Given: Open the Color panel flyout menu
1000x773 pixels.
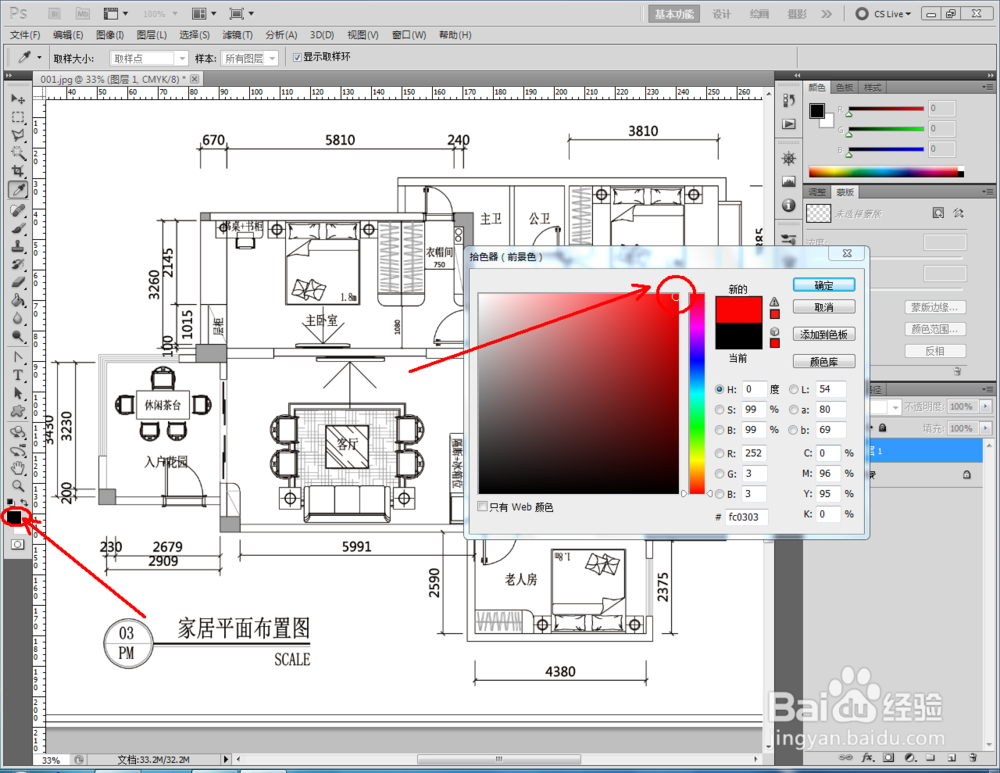Looking at the screenshot, I should click(x=988, y=87).
